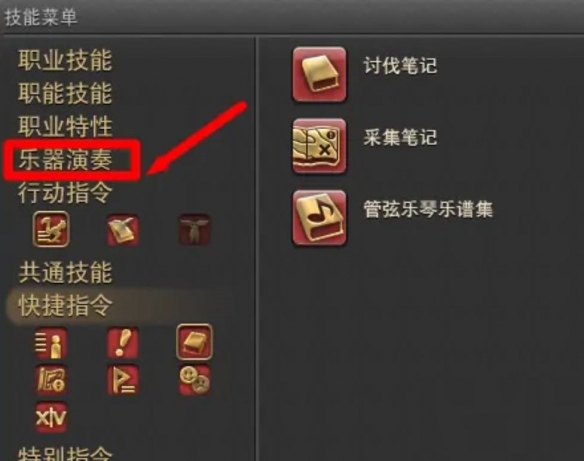Click the flag with lines icon
Image resolution: width=584 pixels, height=461 pixels.
[123, 380]
